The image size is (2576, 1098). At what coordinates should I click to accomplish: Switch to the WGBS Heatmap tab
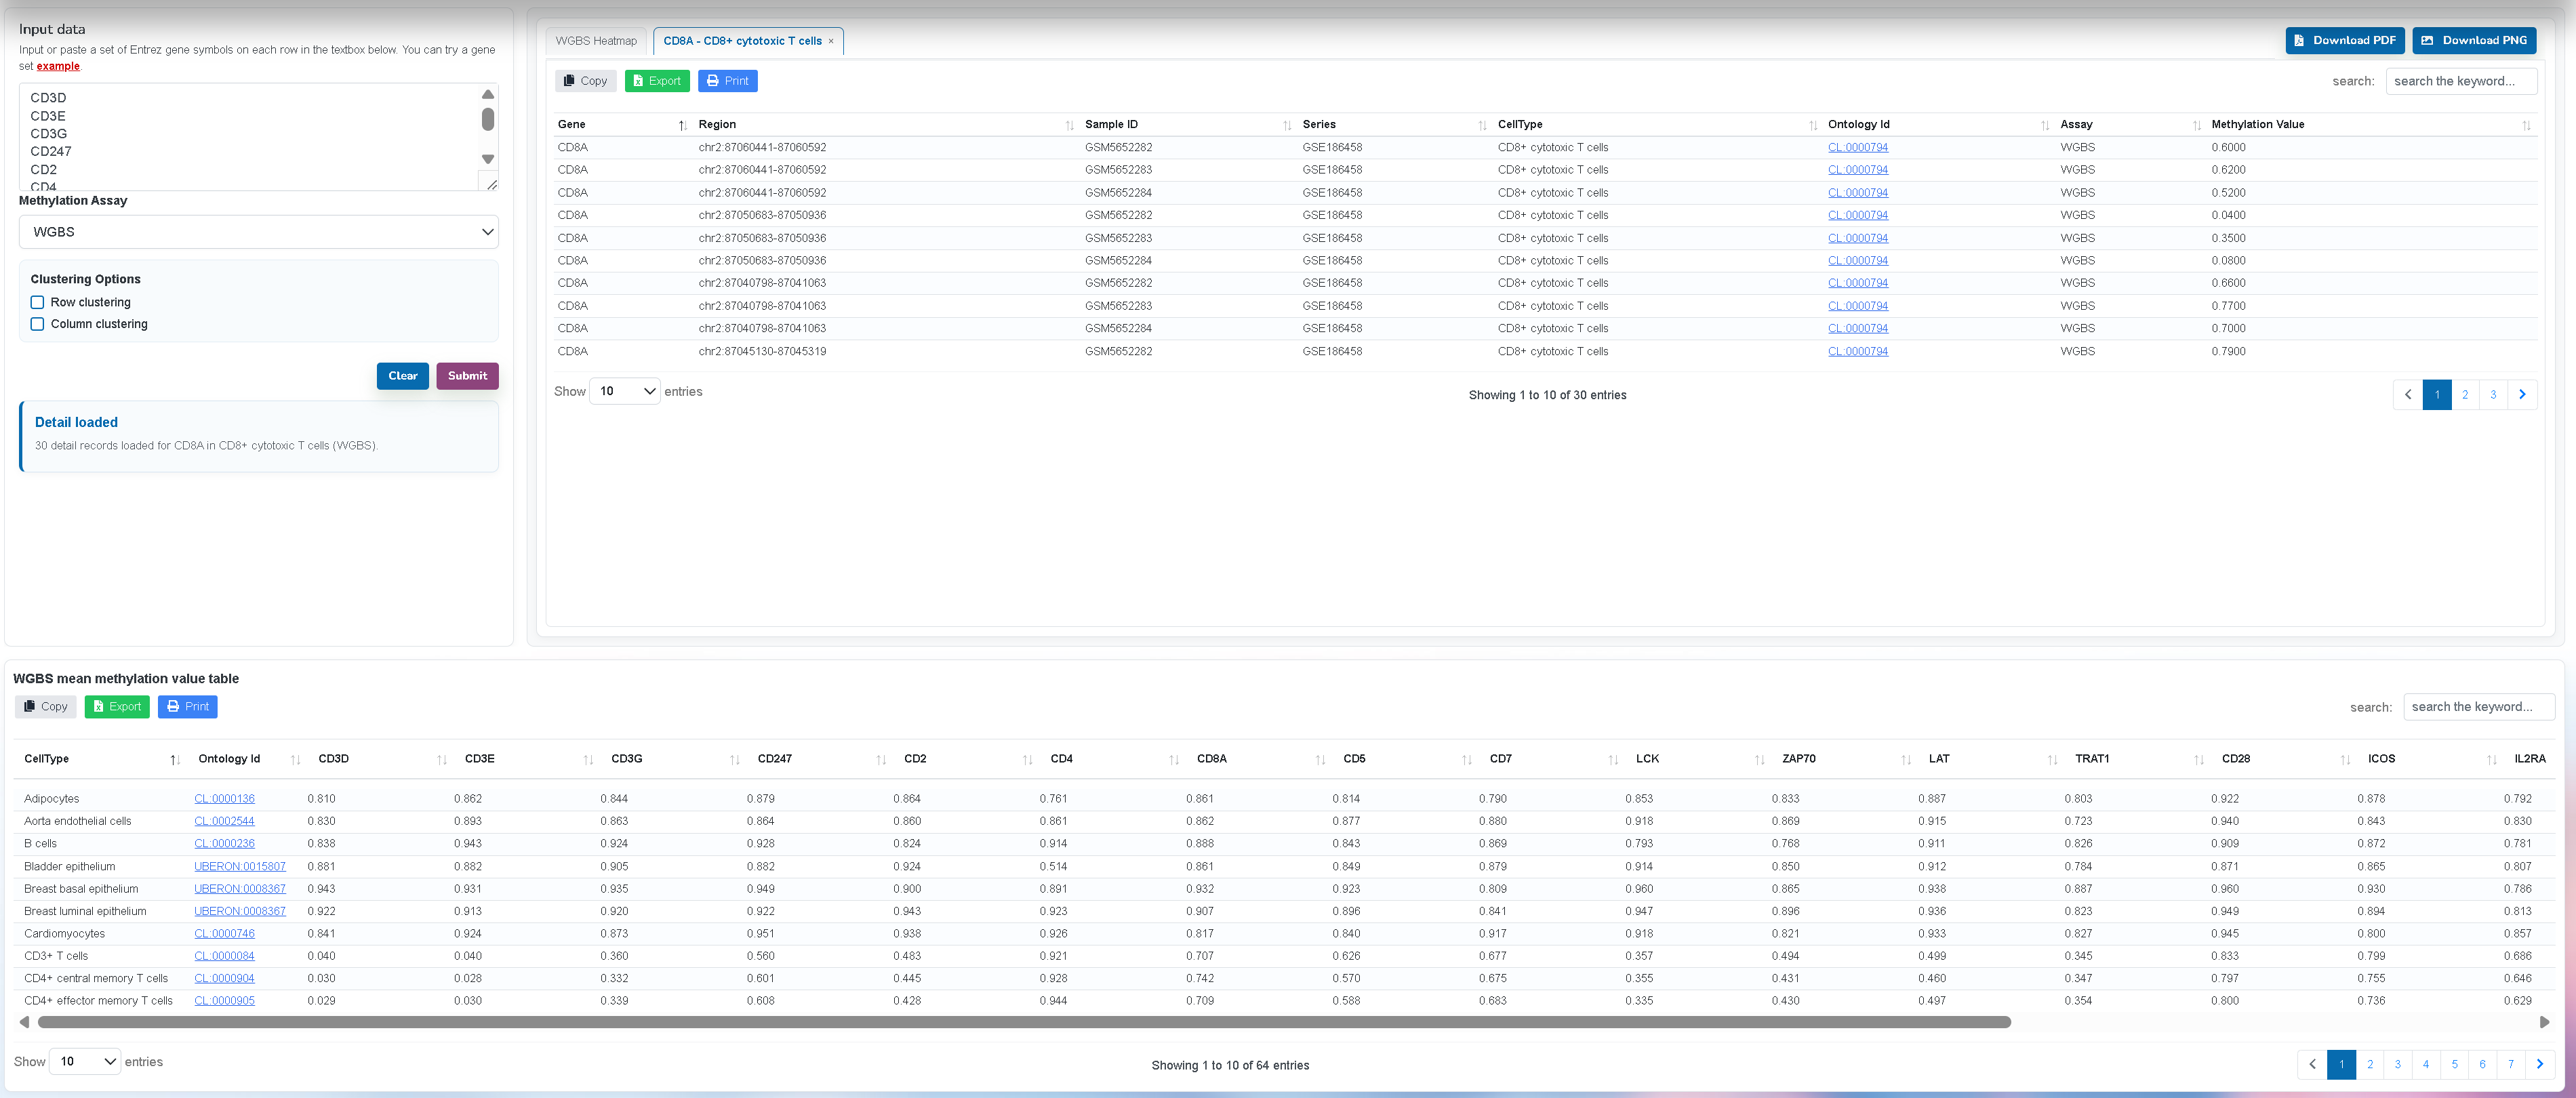coord(596,41)
